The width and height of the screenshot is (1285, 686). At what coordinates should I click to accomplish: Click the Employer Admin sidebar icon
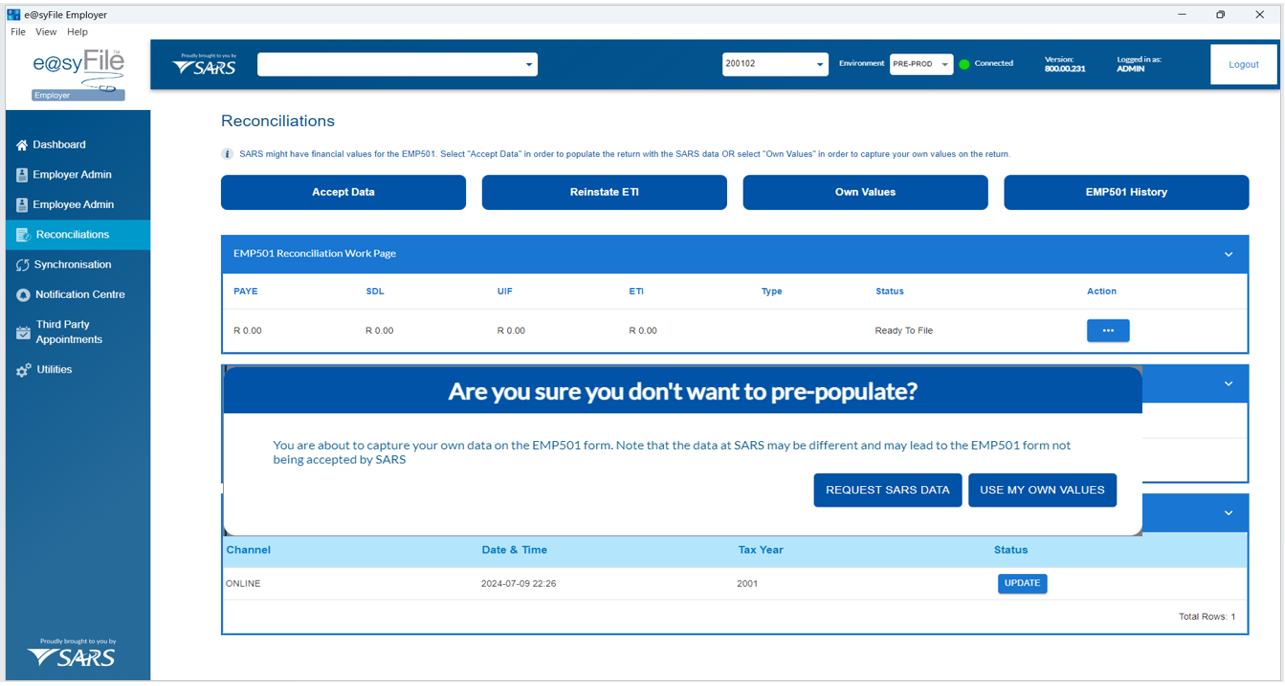coord(22,175)
